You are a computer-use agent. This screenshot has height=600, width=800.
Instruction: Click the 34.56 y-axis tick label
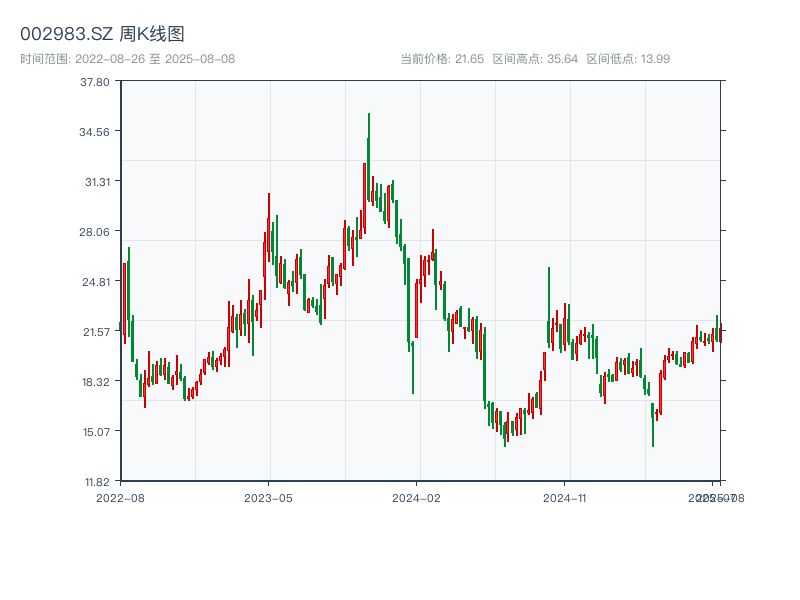95,132
